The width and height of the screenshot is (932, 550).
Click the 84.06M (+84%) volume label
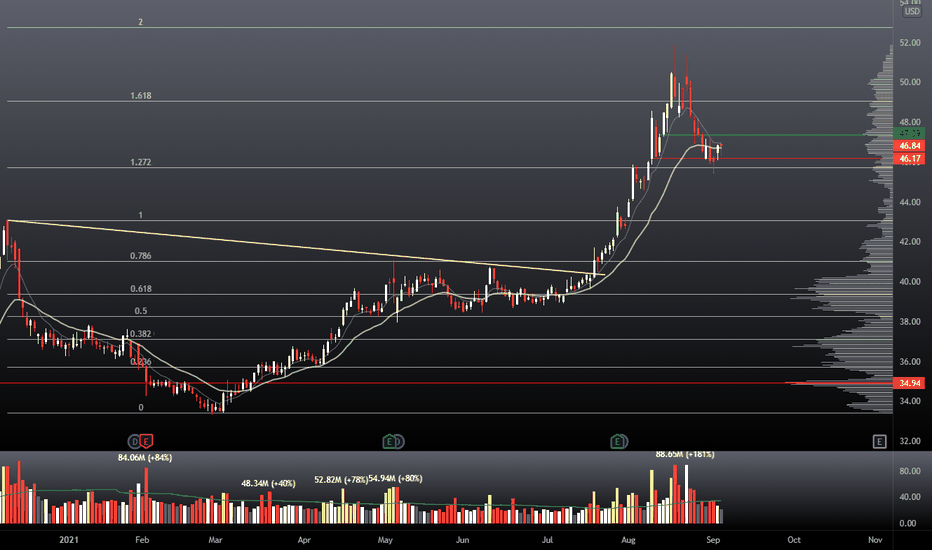pyautogui.click(x=145, y=458)
